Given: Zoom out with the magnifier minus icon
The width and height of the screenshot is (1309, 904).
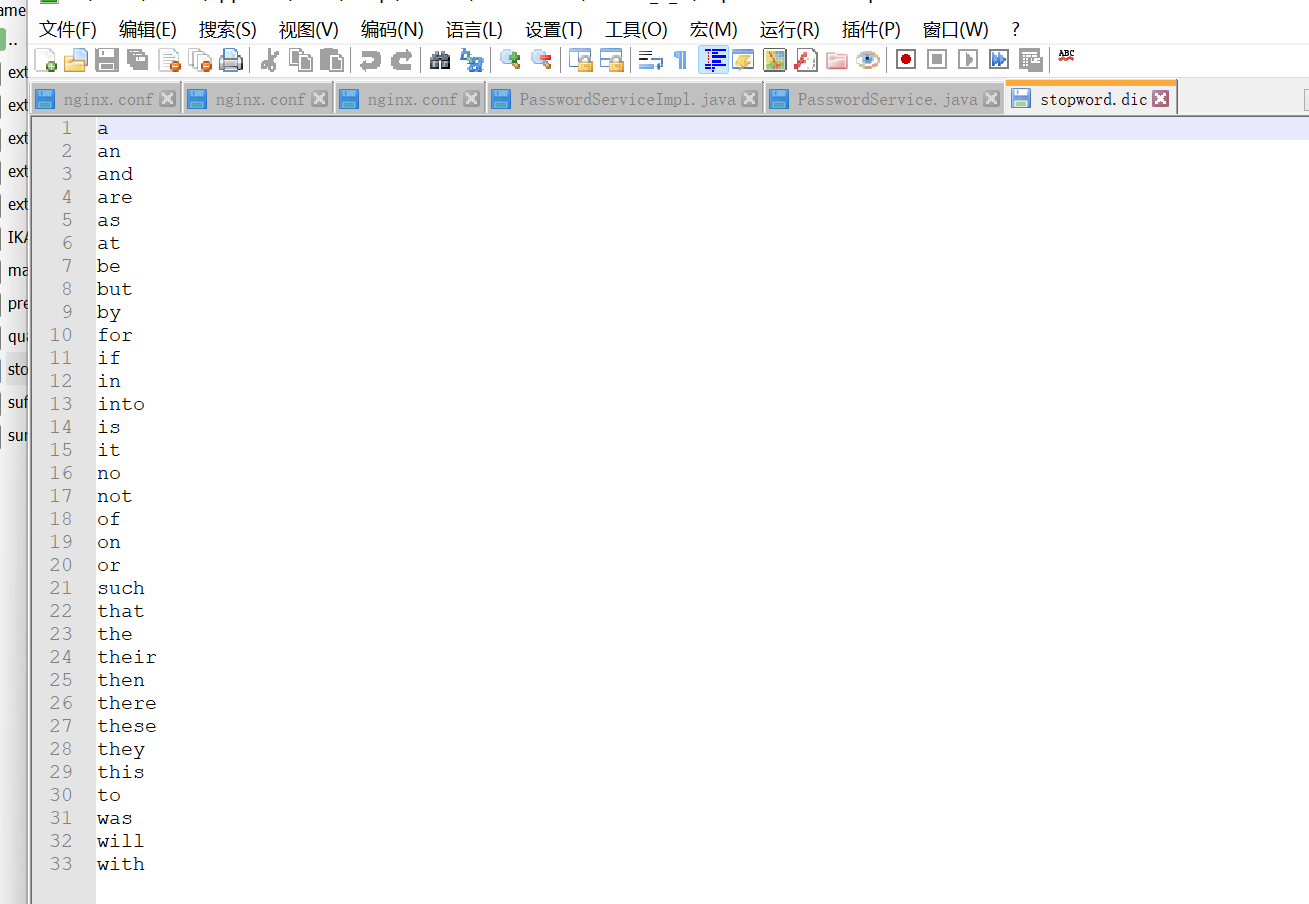Looking at the screenshot, I should pyautogui.click(x=541, y=60).
